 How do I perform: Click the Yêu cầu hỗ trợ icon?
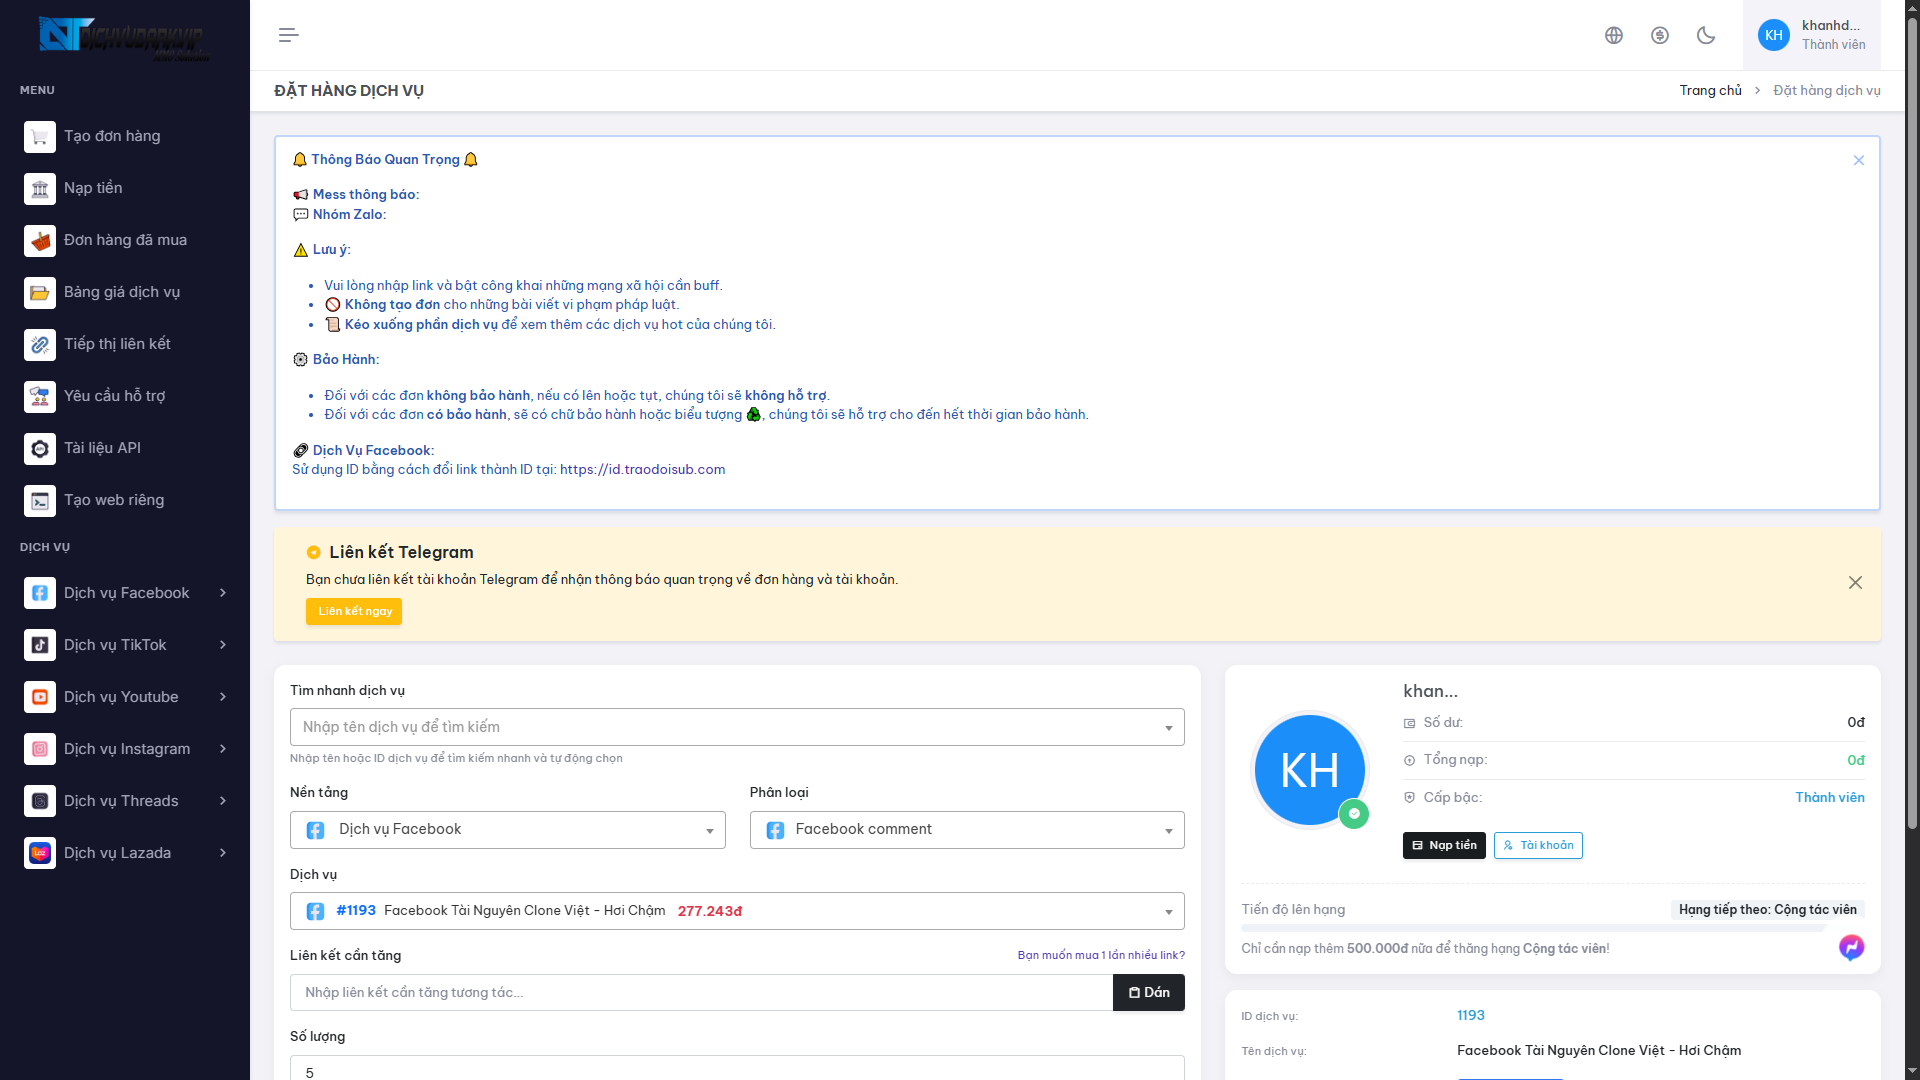tap(40, 396)
